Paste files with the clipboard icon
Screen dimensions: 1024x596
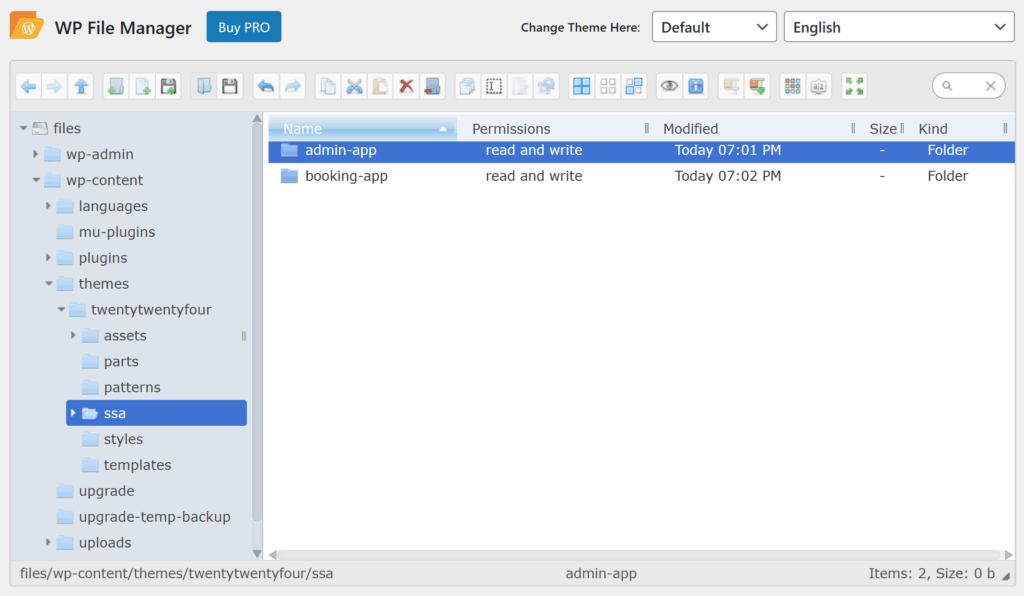tap(380, 86)
